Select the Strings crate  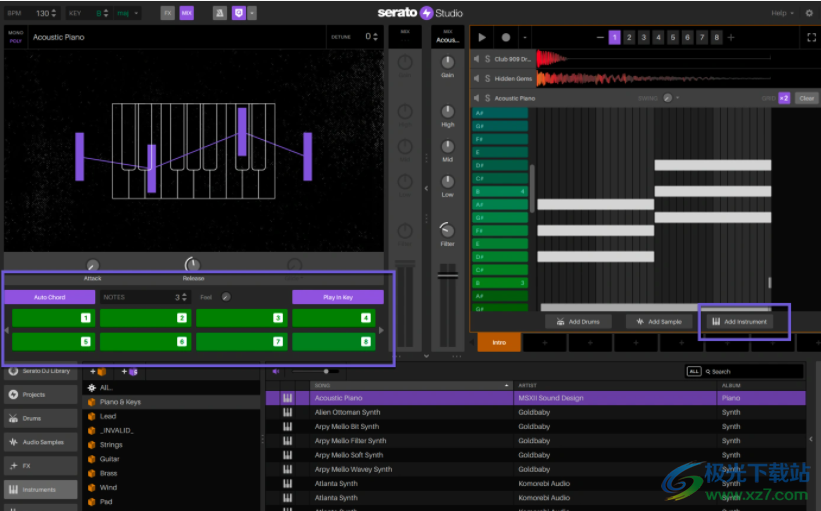[x=172, y=445]
